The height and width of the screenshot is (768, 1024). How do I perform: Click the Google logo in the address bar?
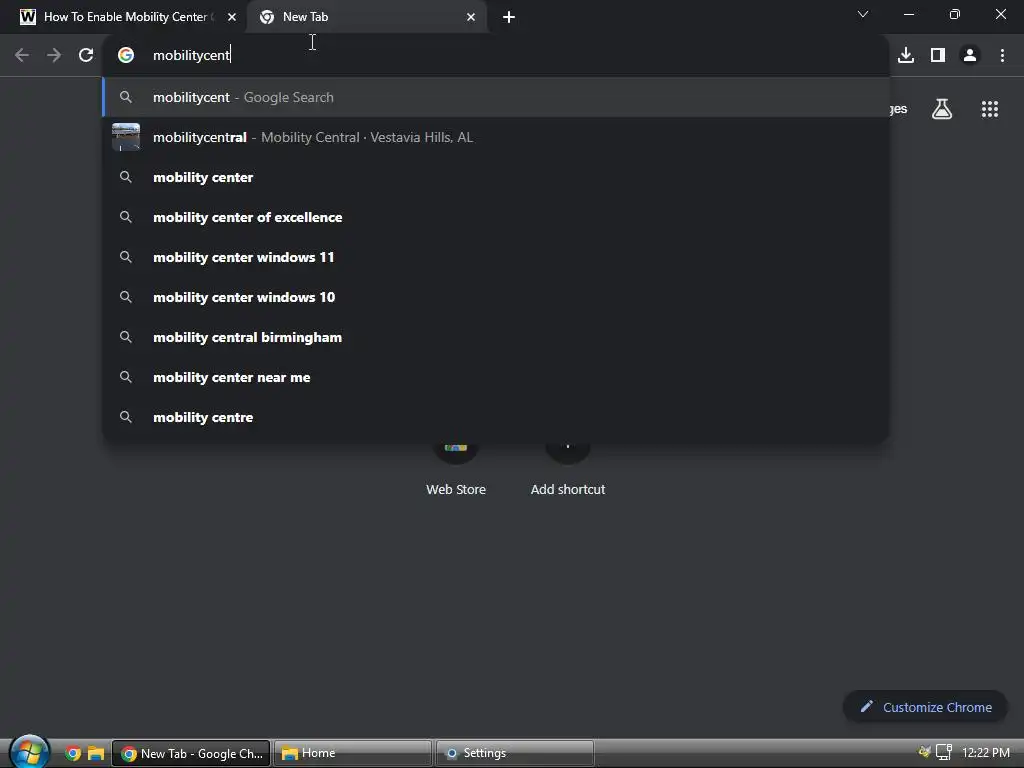tap(126, 56)
